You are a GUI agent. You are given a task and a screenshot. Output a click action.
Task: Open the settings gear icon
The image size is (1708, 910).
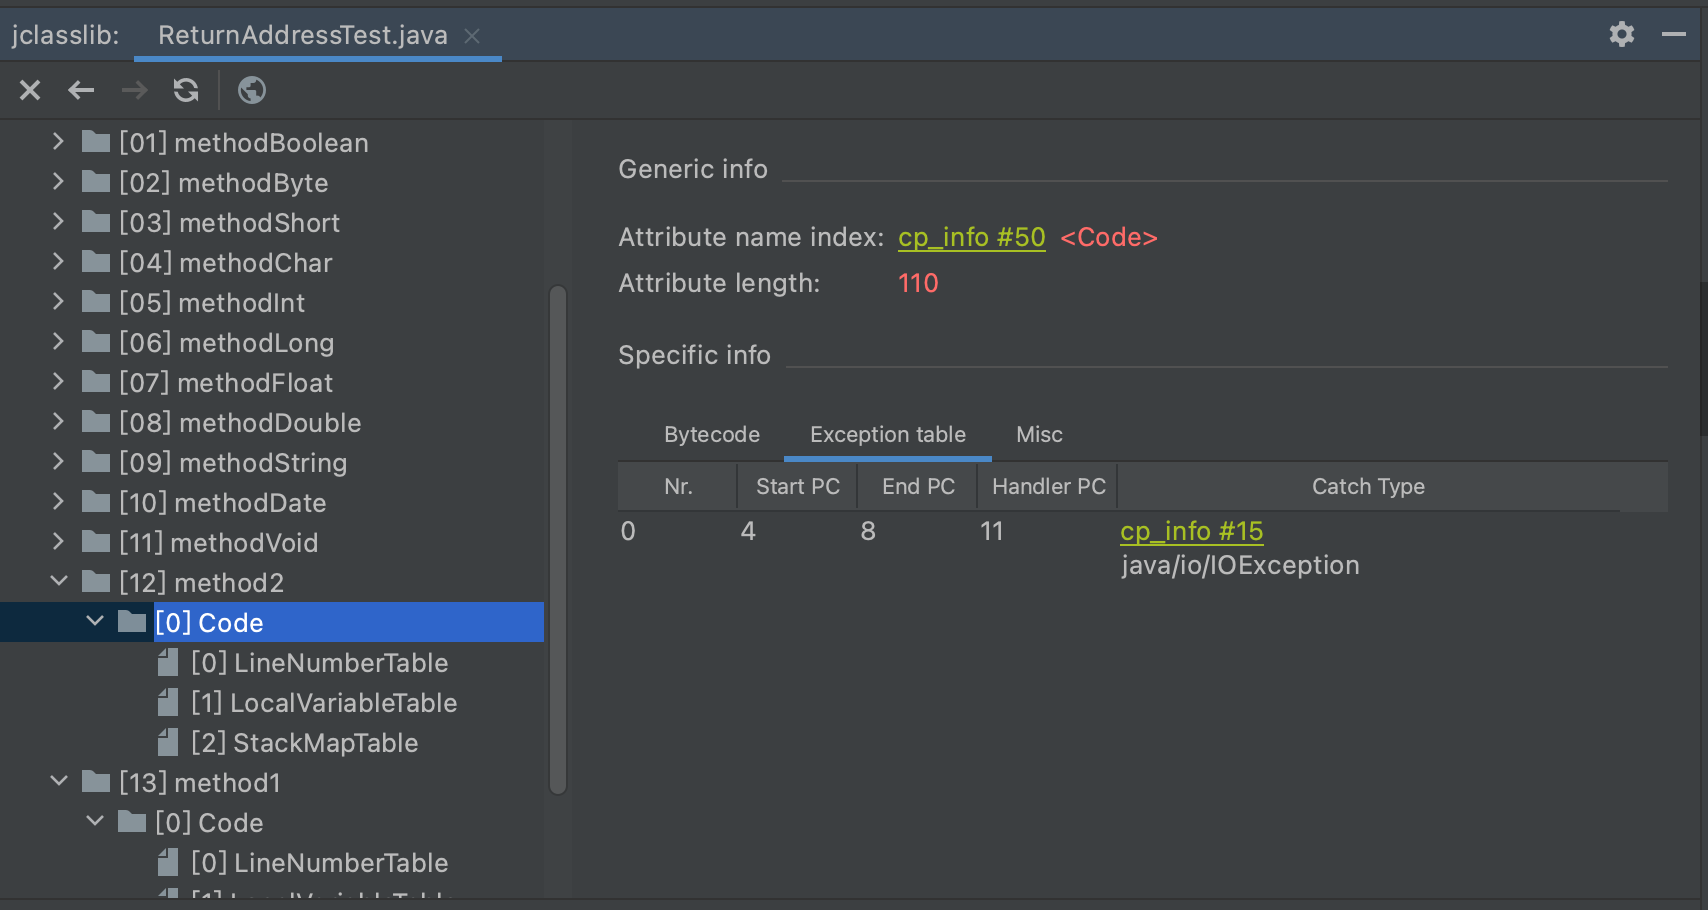[1621, 35]
